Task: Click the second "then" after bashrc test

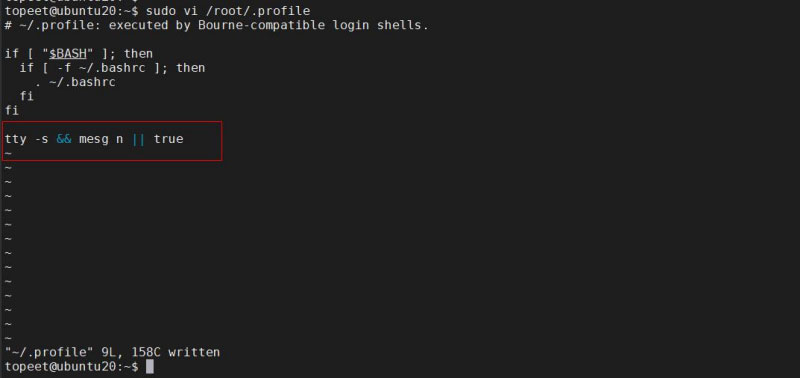Action: (x=190, y=68)
